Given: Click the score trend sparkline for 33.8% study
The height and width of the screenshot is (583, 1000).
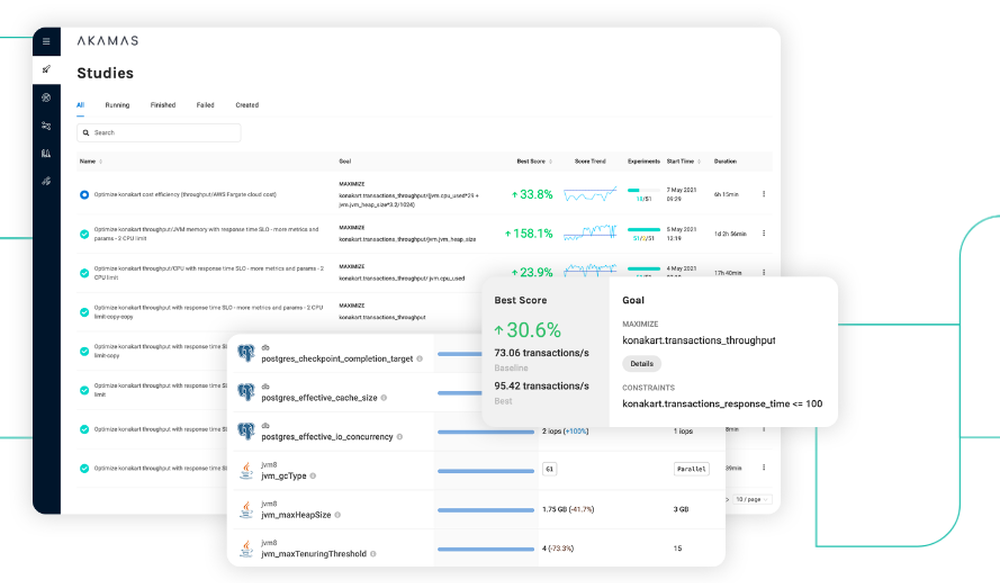Looking at the screenshot, I should tap(590, 194).
